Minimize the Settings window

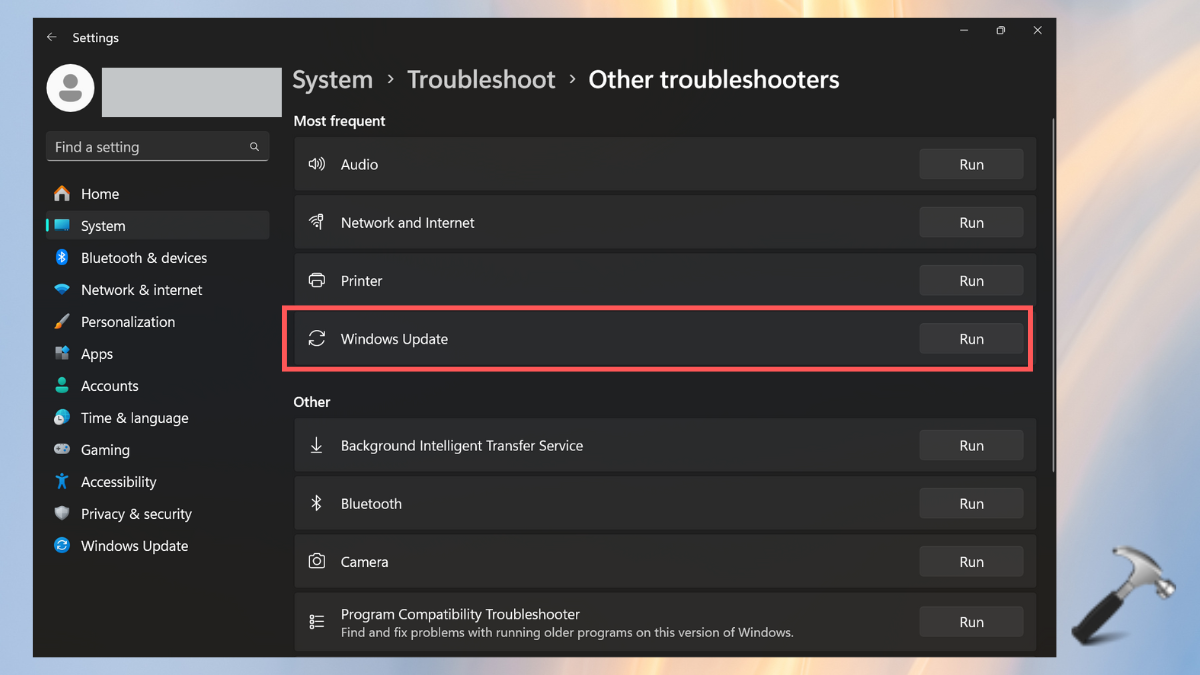(963, 31)
